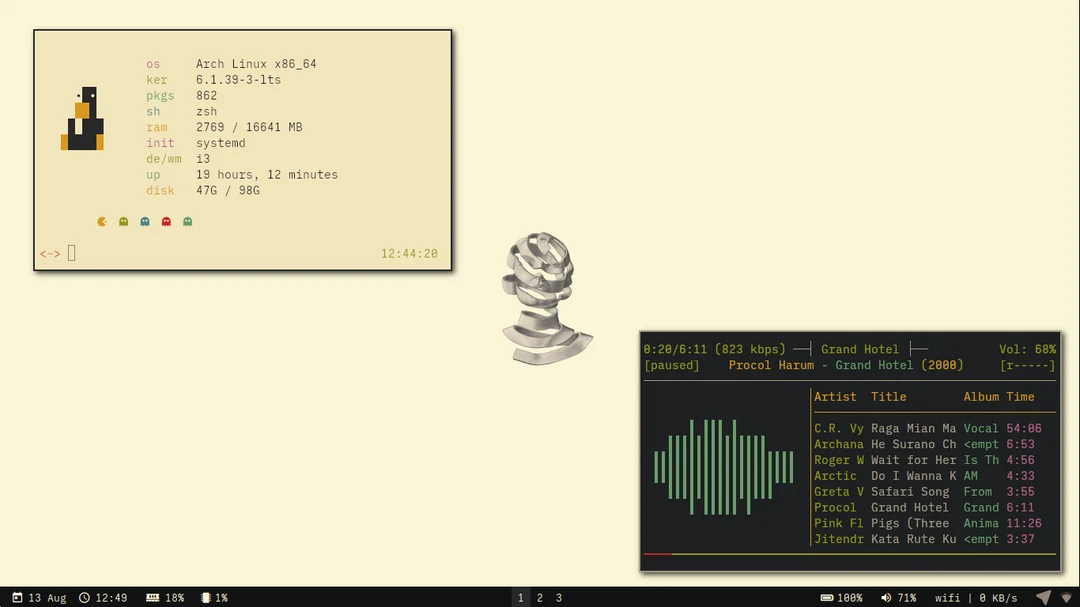Switch to workspace 3
The image size is (1080, 607).
point(559,597)
